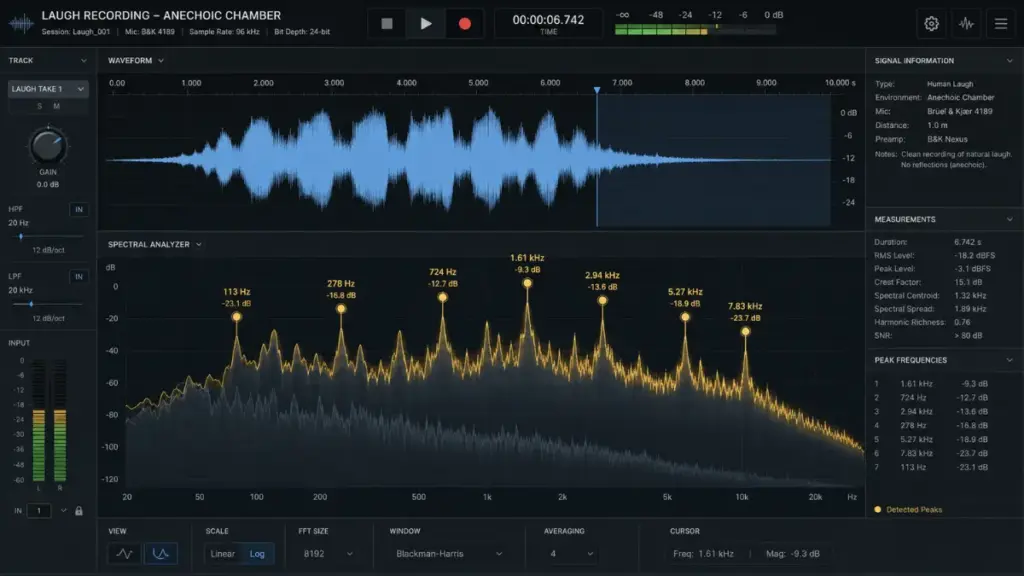
Task: Open the FFT Size 8192 dropdown
Action: point(328,554)
